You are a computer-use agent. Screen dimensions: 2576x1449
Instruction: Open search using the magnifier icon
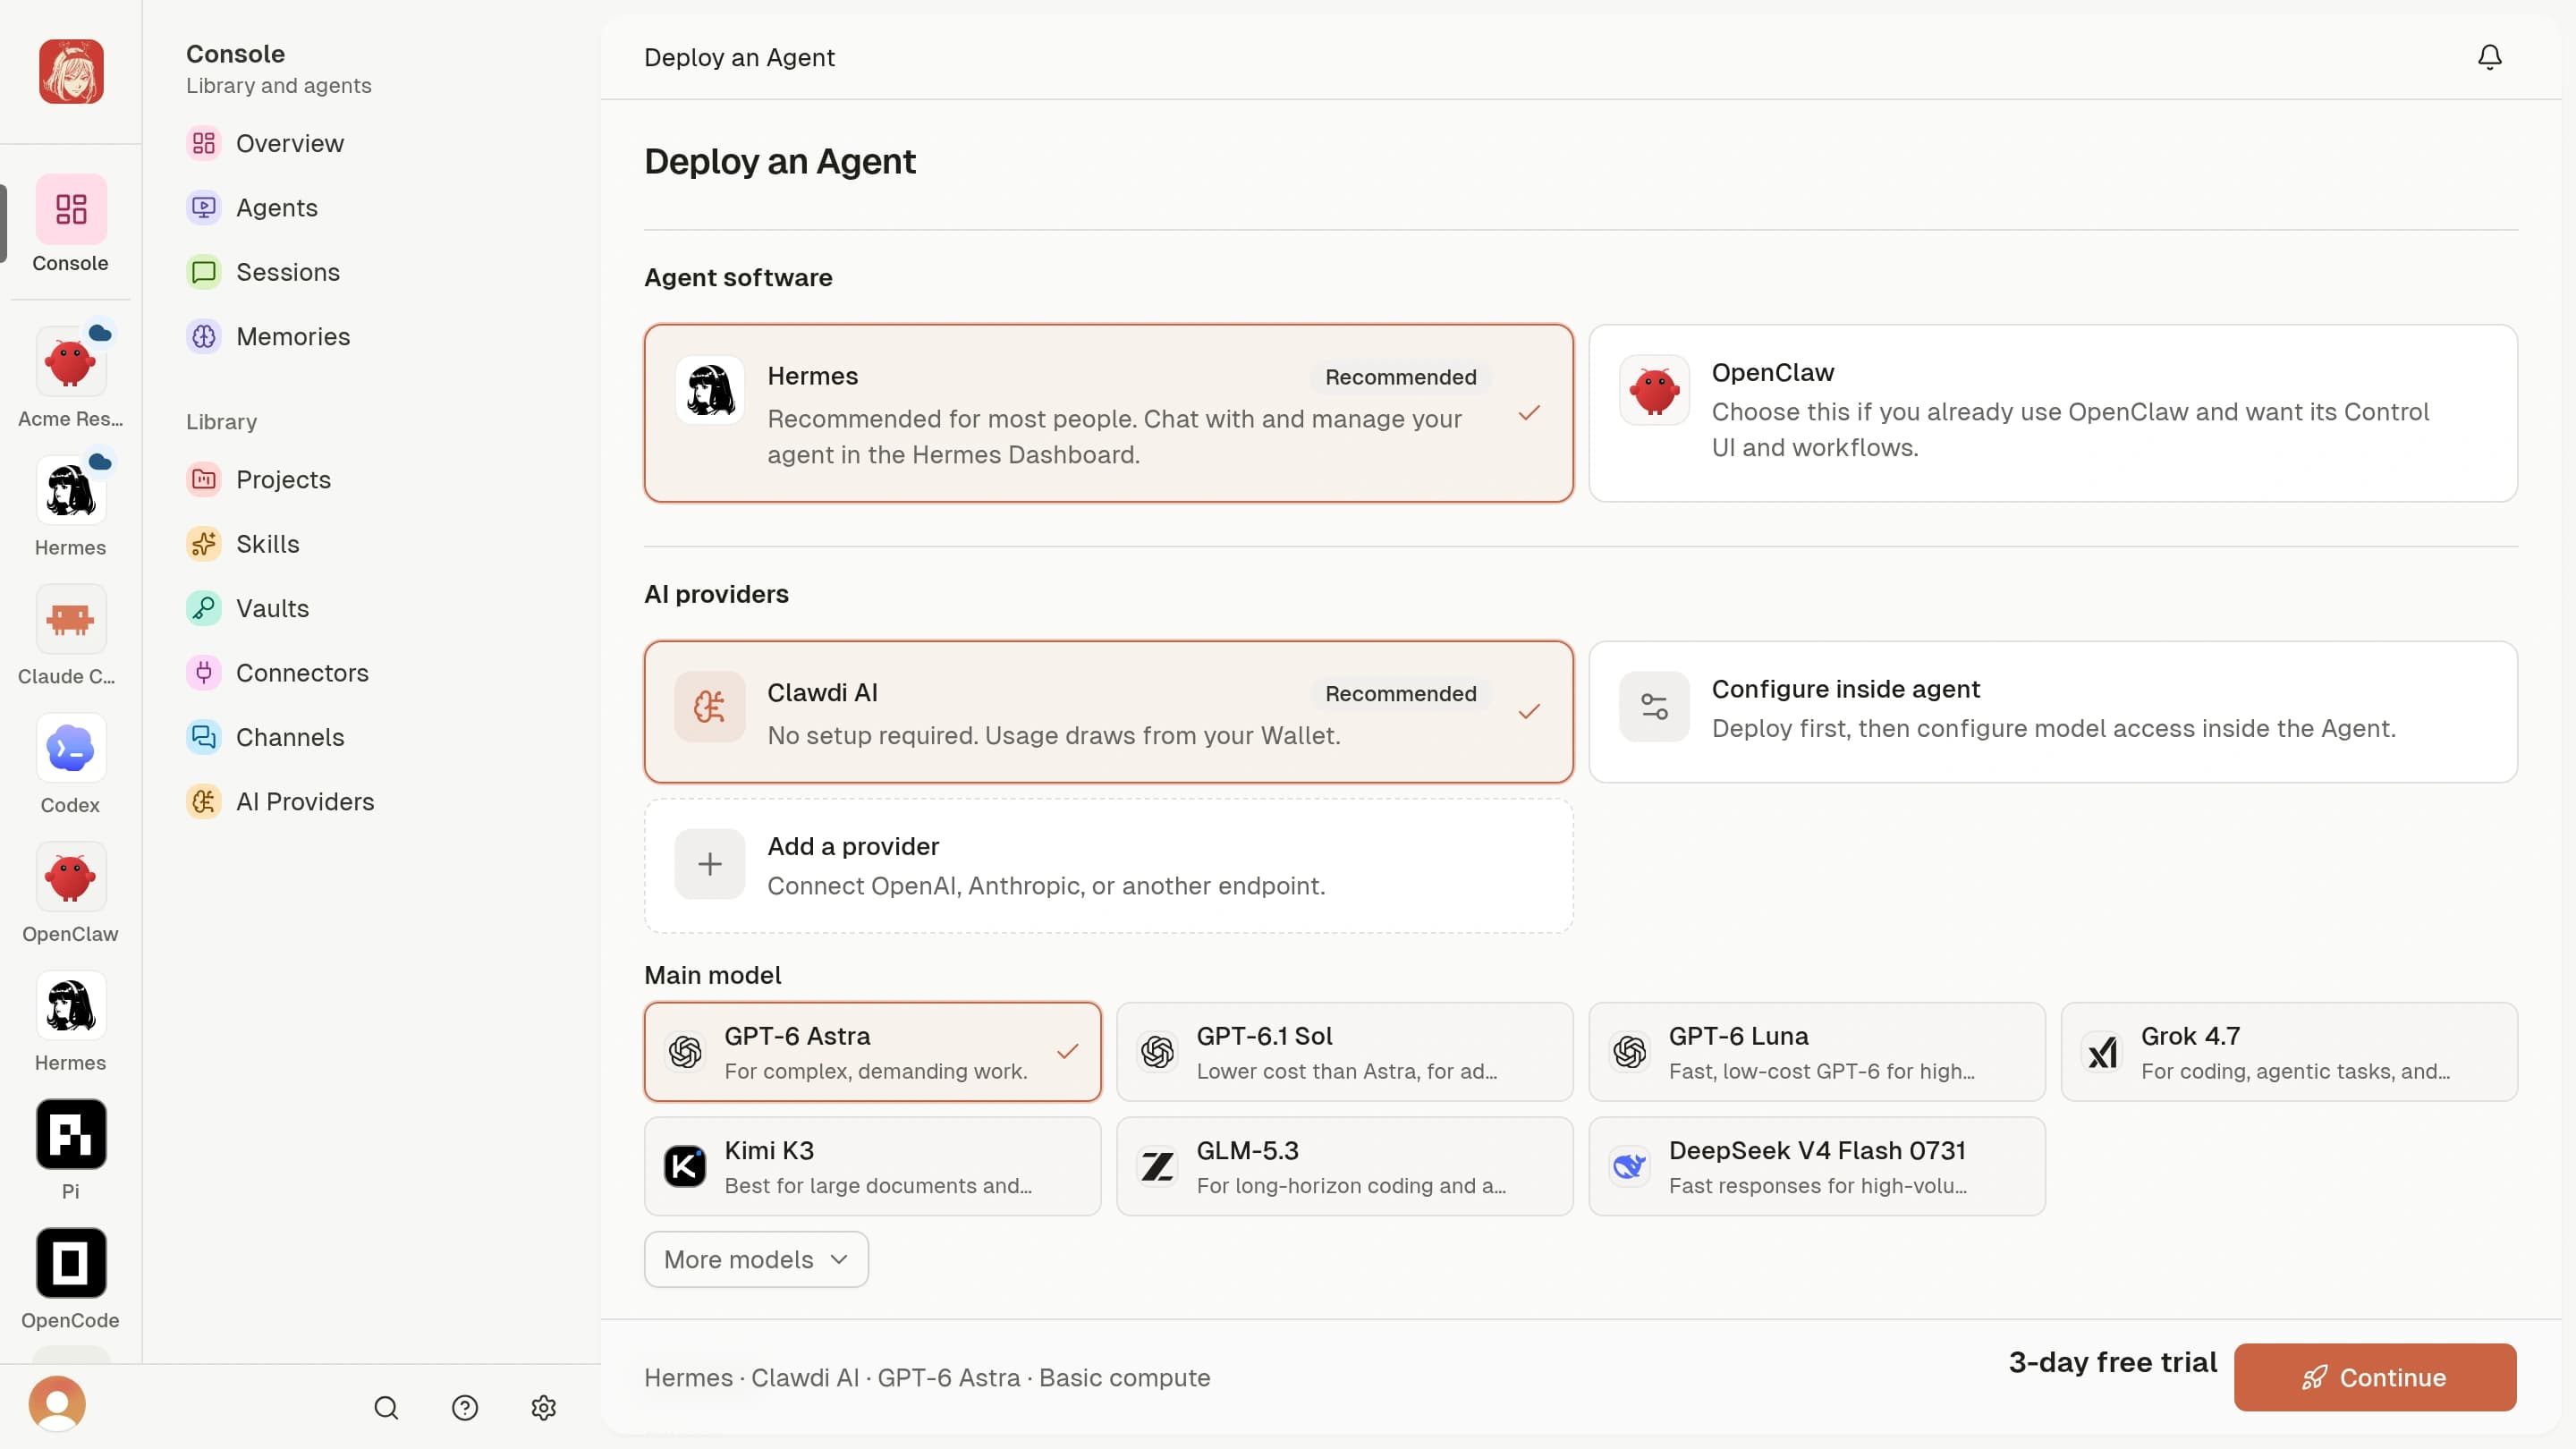[386, 1408]
